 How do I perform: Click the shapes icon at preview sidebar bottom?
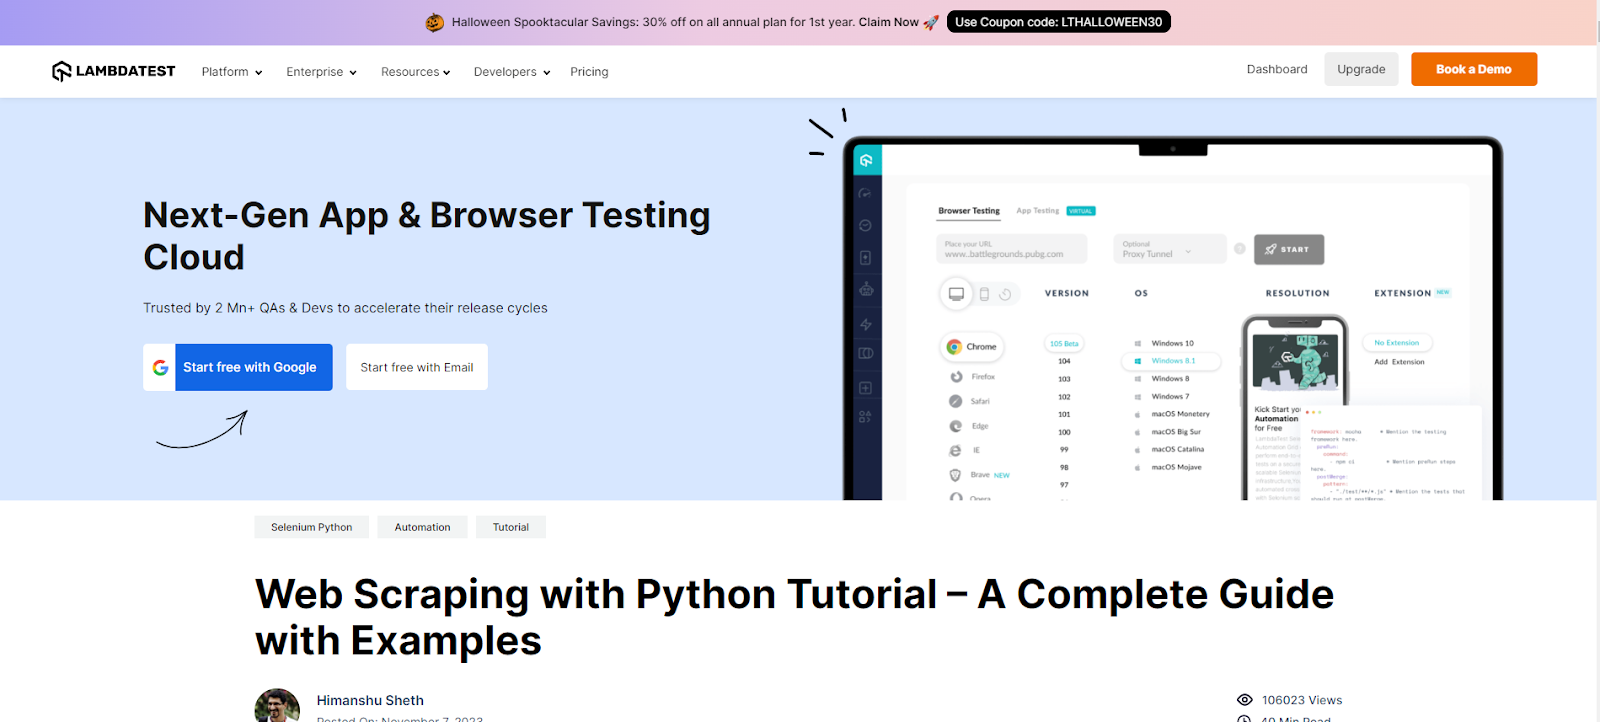pos(865,417)
